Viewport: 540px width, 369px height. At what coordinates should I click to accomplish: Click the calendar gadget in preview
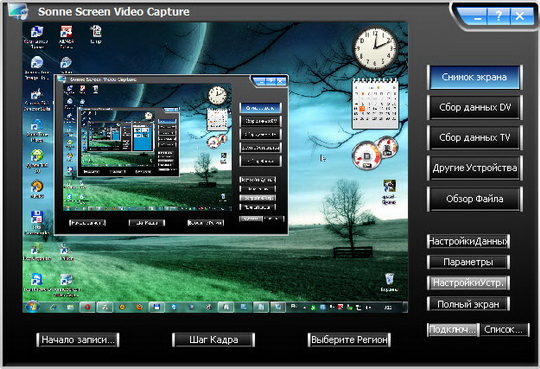pos(375,104)
